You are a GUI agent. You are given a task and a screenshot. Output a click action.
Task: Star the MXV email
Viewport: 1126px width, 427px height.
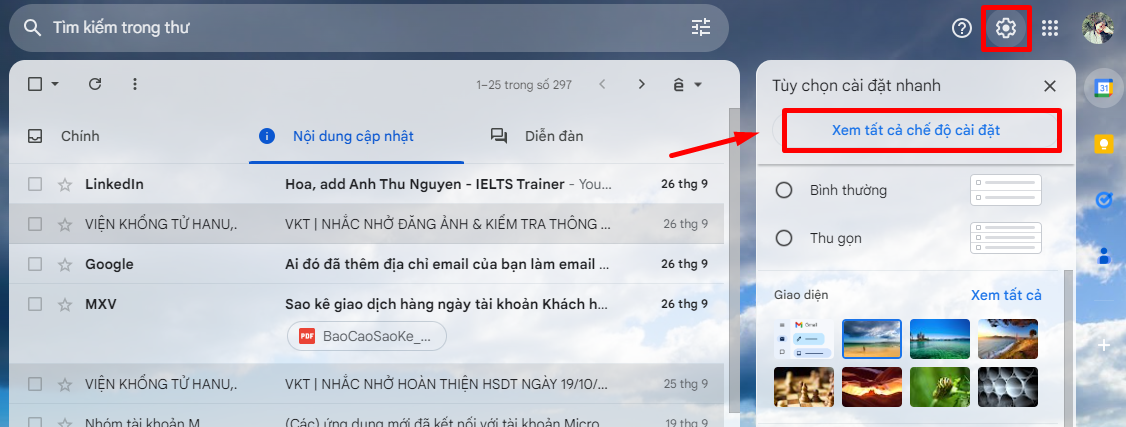(x=65, y=304)
